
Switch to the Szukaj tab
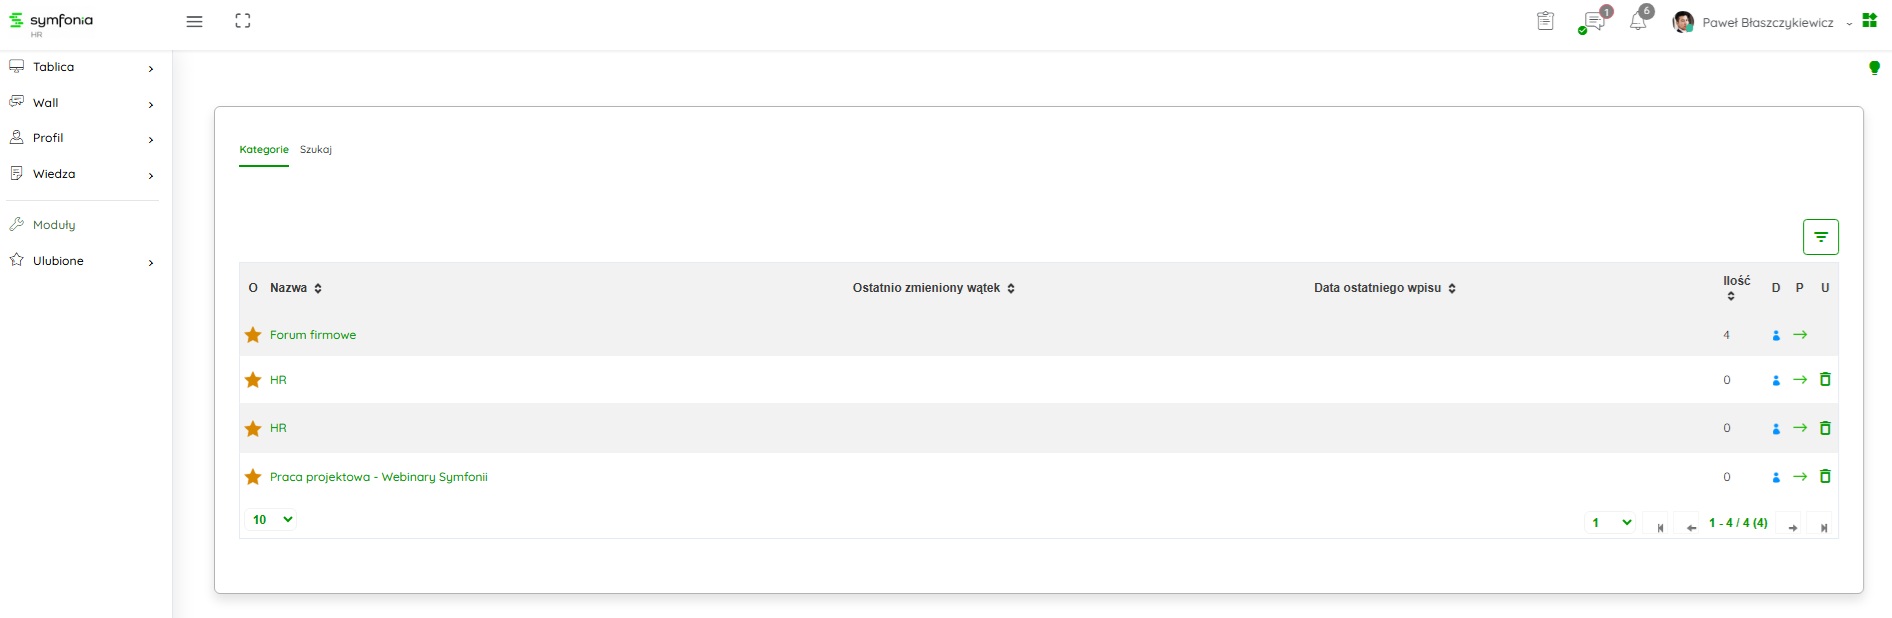316,150
